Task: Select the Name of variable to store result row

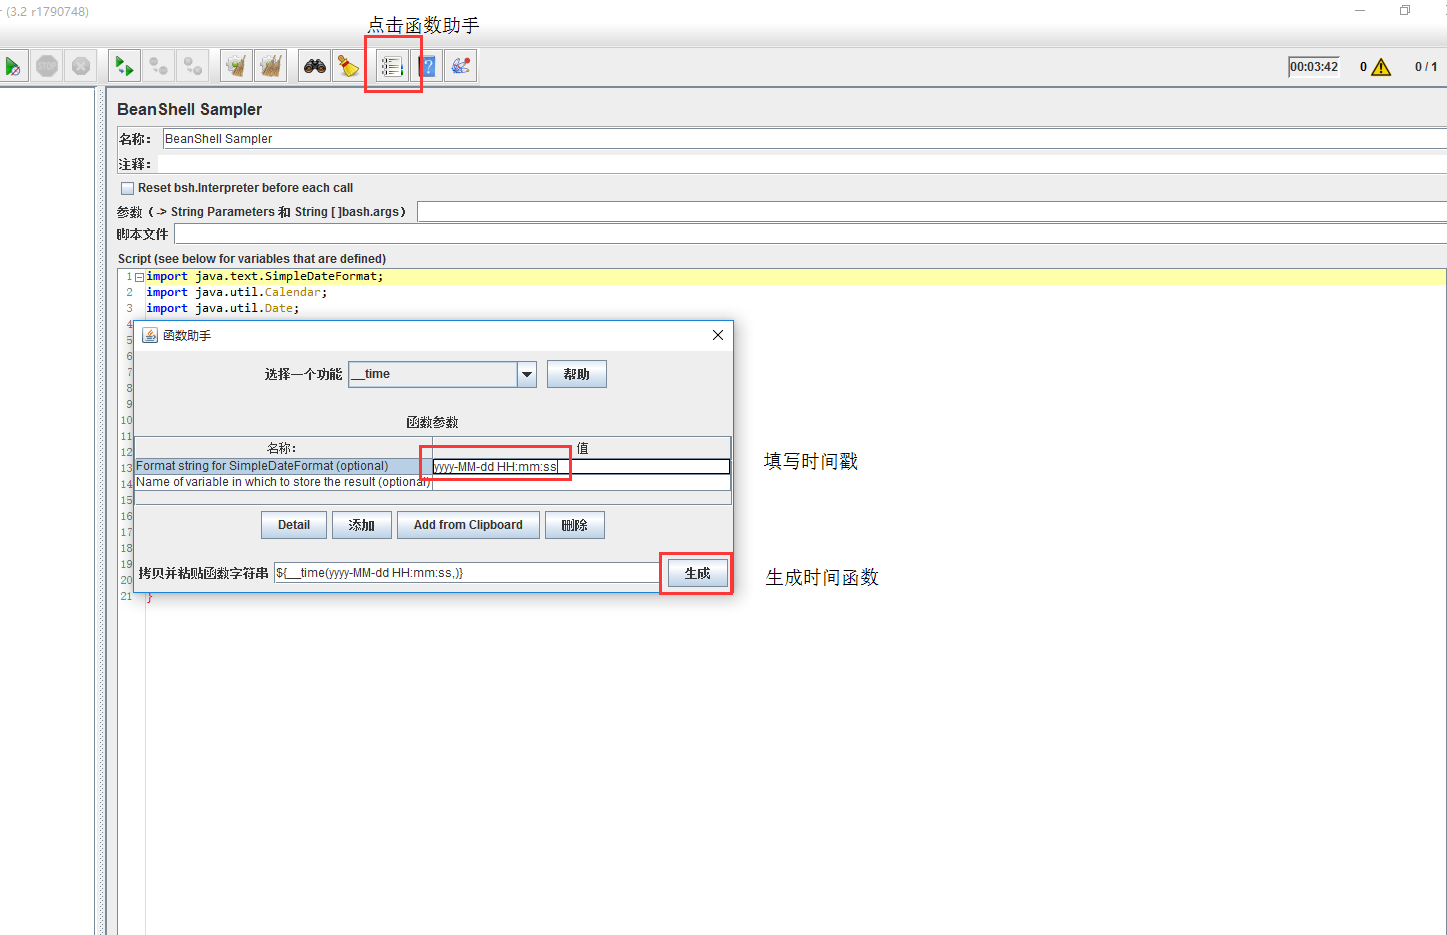Action: (x=284, y=482)
